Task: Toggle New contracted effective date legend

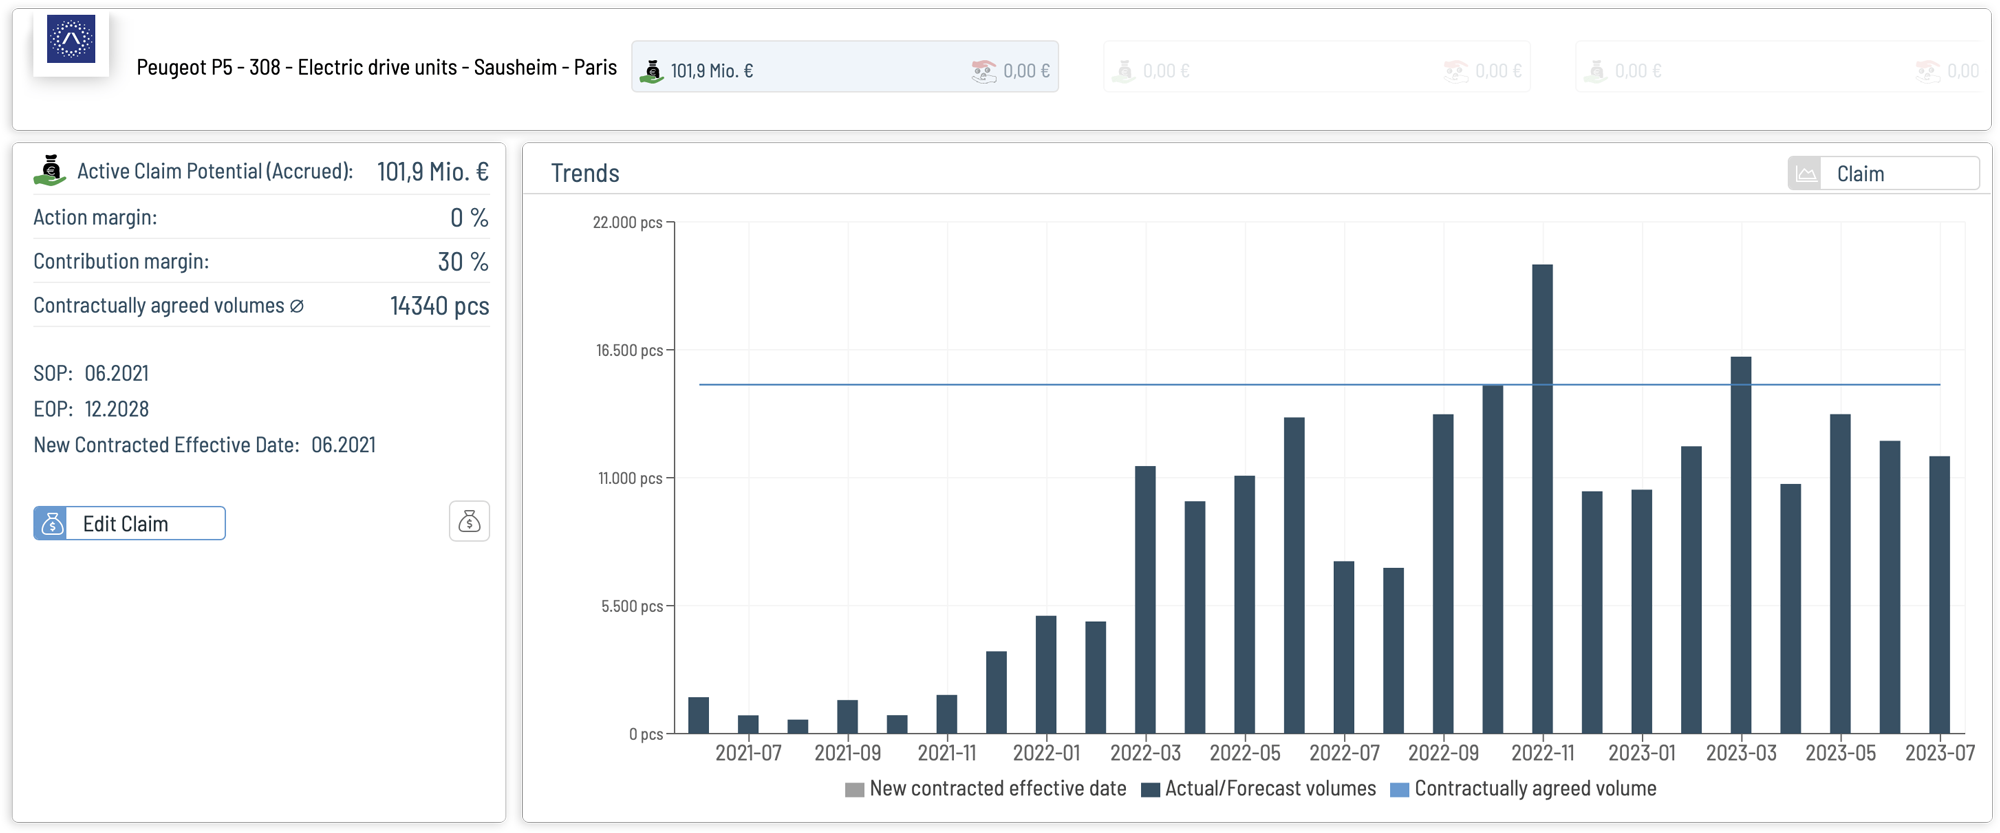Action: (x=985, y=788)
